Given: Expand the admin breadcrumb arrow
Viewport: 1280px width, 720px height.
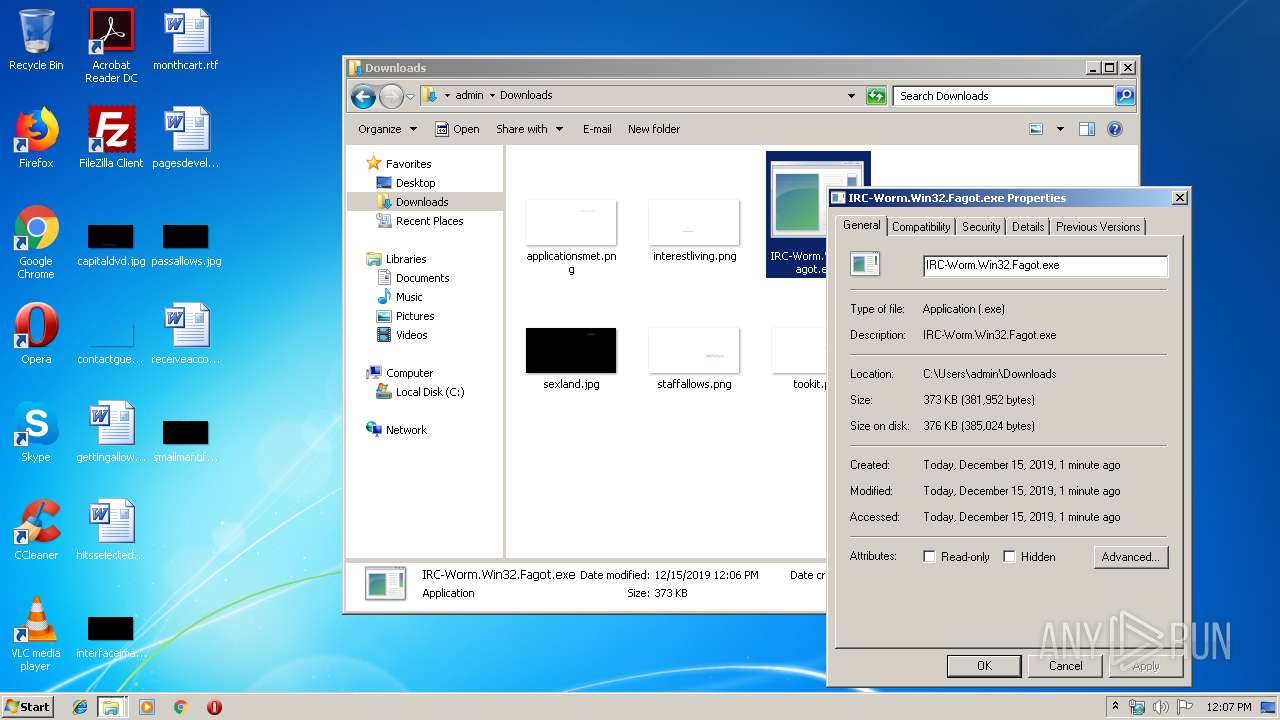Looking at the screenshot, I should (x=492, y=96).
